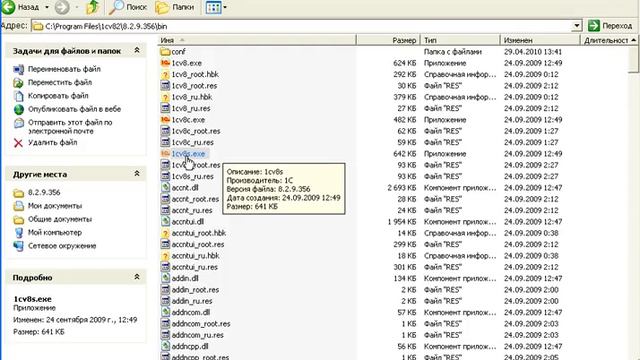Open 'Общие документы' link
The image size is (640, 360).
[60, 219]
